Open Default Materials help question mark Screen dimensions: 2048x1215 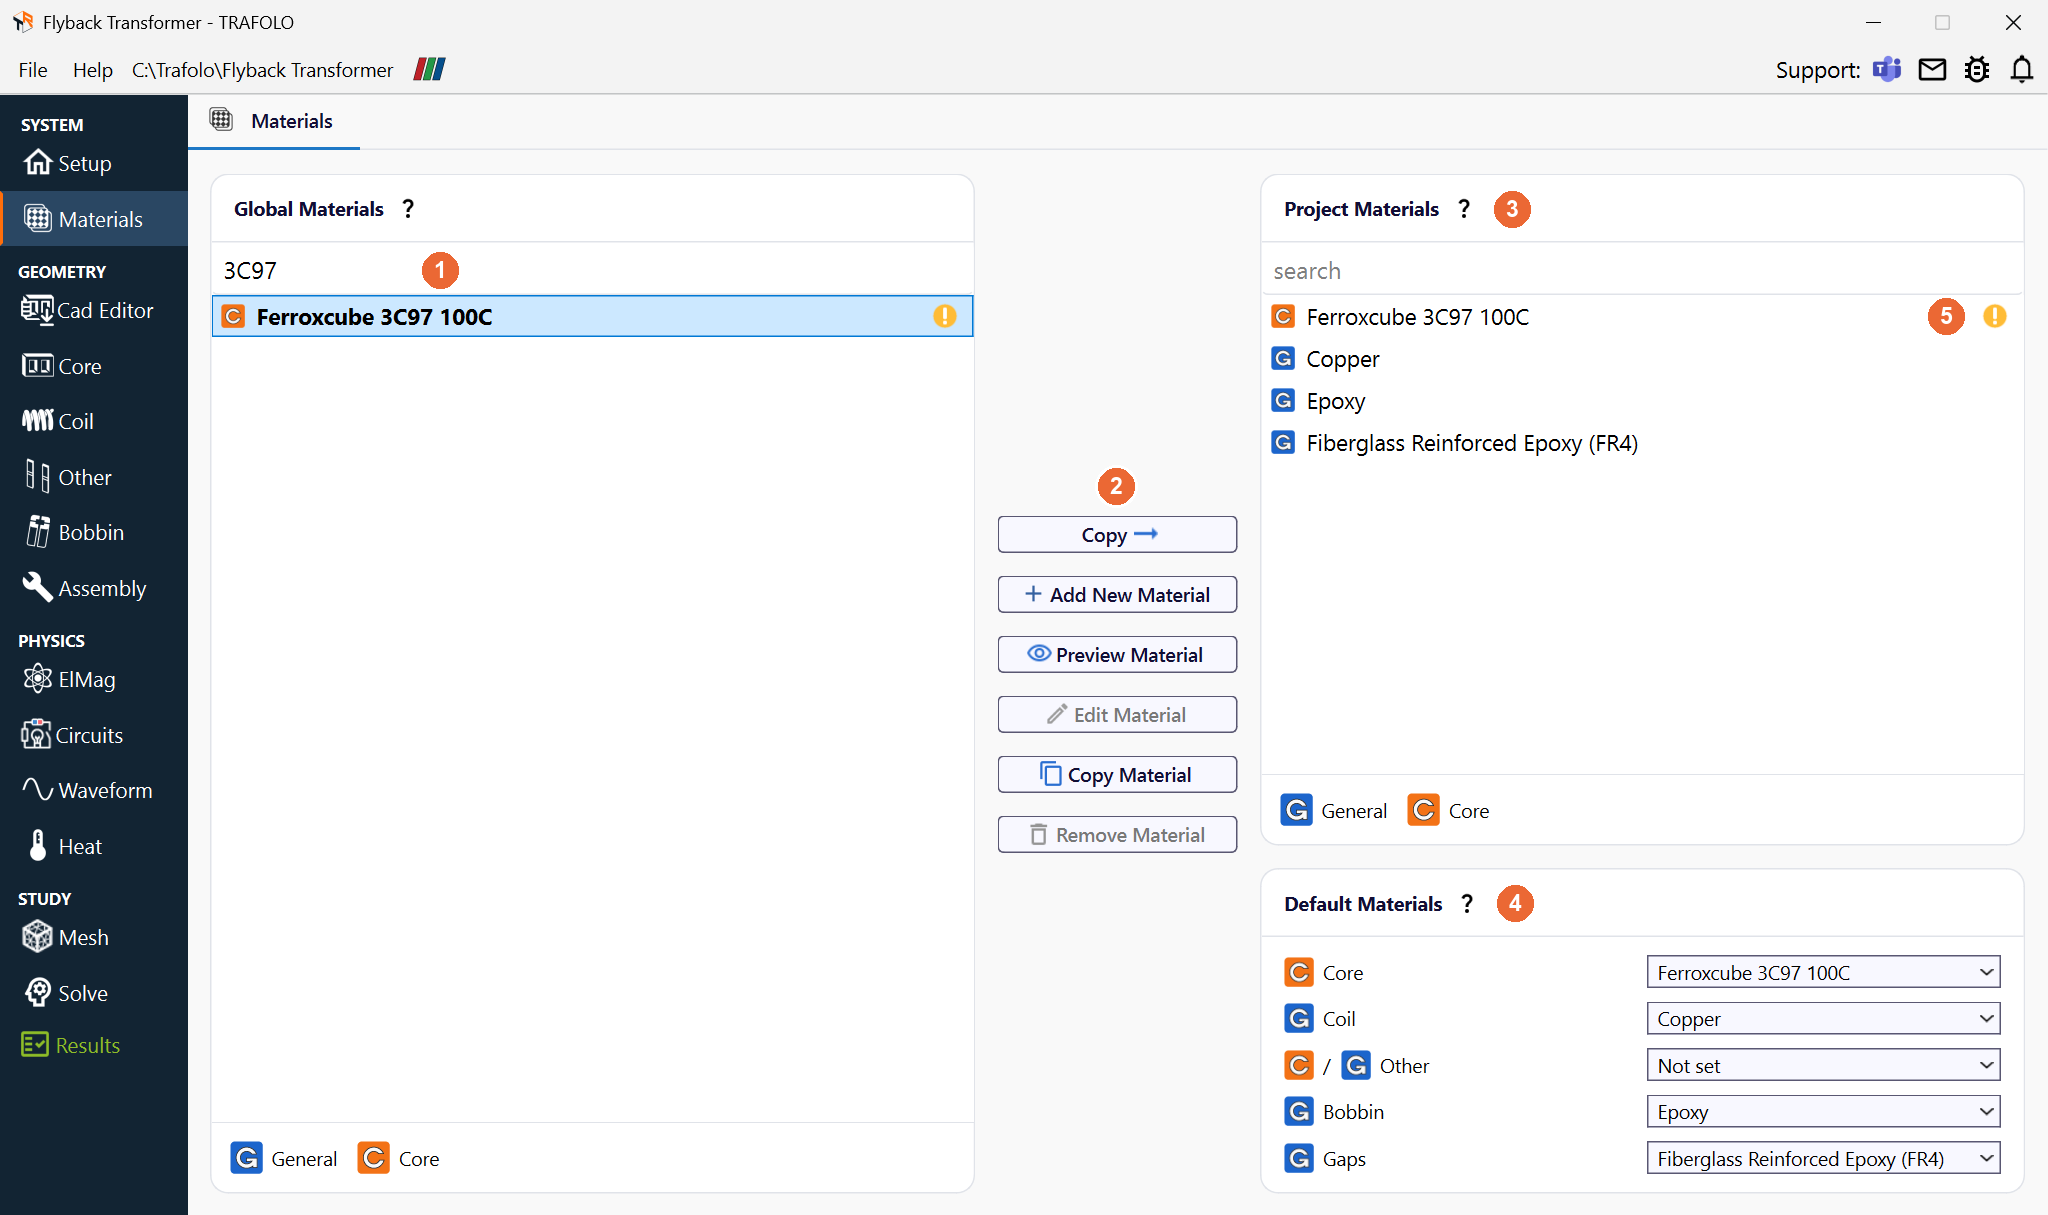point(1467,904)
